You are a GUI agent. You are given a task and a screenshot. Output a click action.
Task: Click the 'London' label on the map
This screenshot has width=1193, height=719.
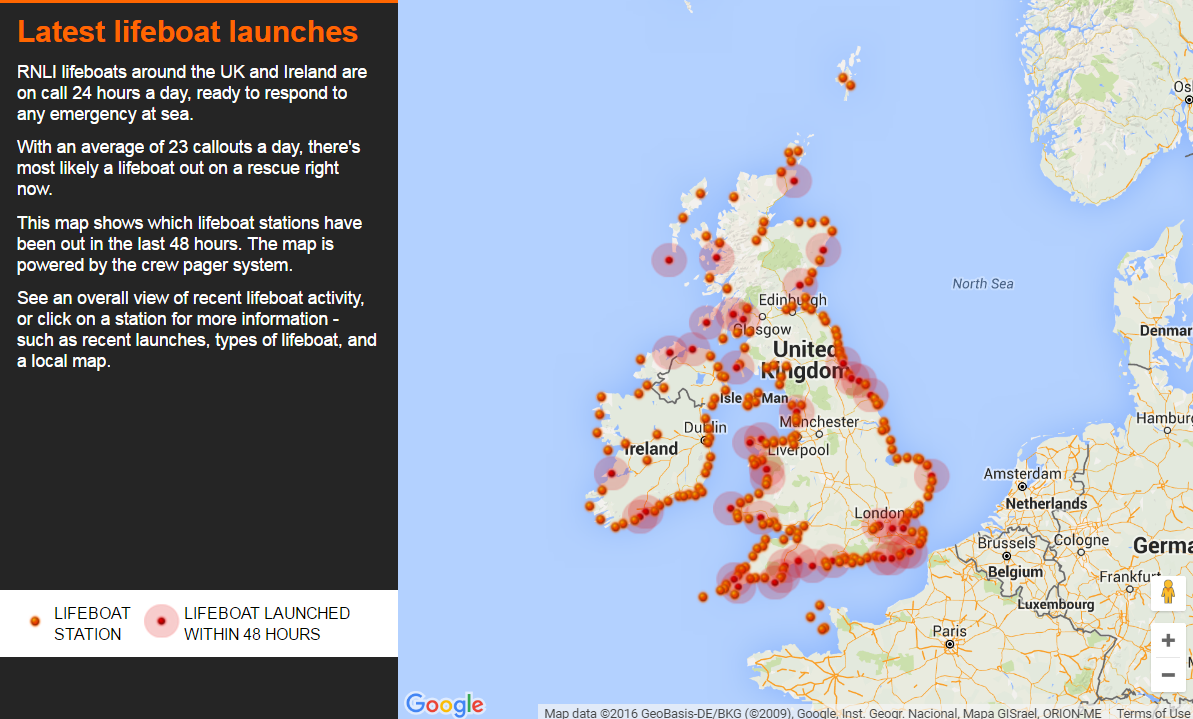click(x=879, y=514)
